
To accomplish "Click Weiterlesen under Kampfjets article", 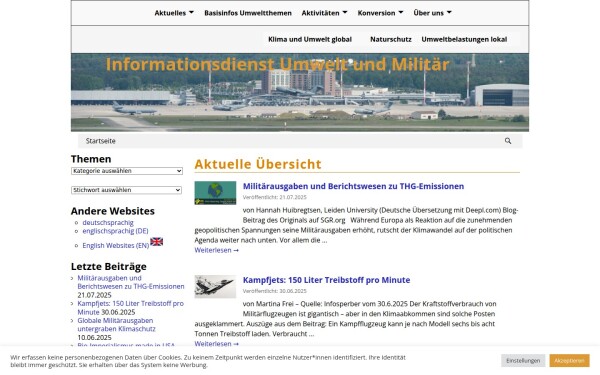I will (x=217, y=344).
